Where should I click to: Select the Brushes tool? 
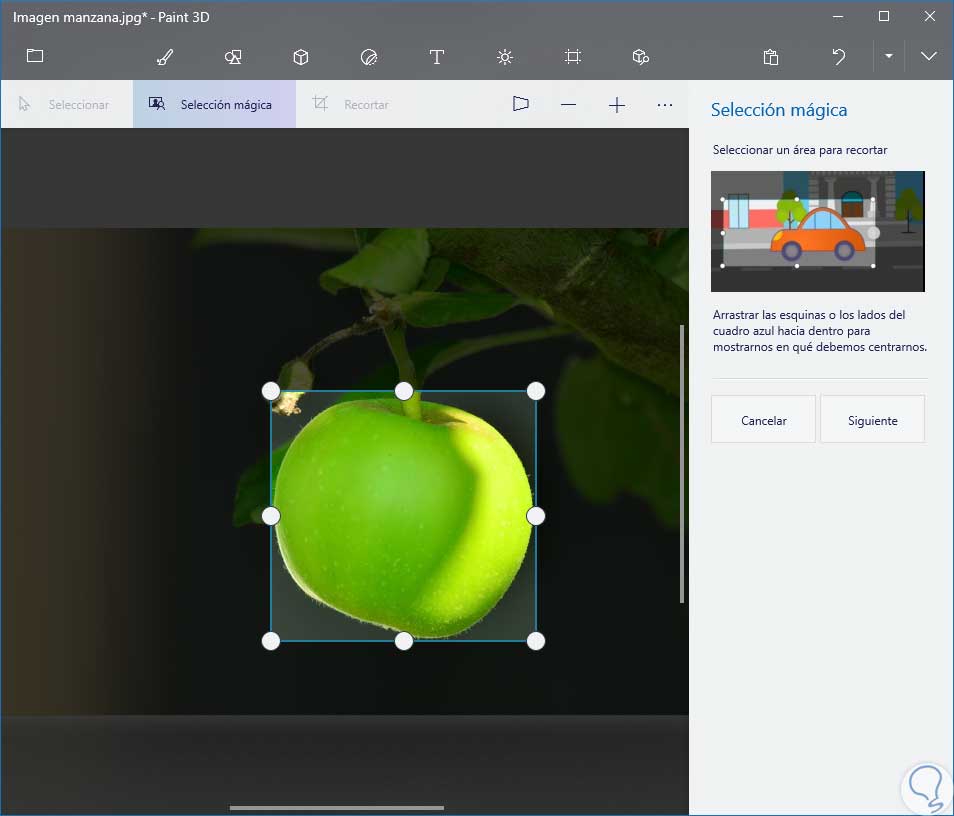(x=166, y=57)
